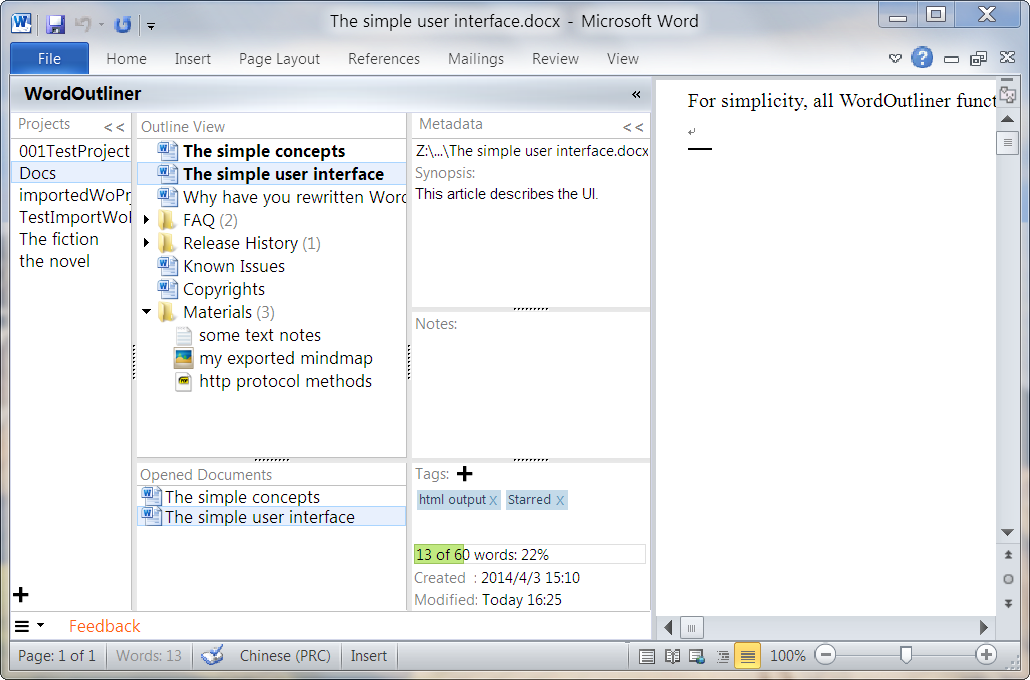This screenshot has height=680, width=1030.
Task: Select 'The simple concepts' in Opened Documents
Action: pos(272,497)
